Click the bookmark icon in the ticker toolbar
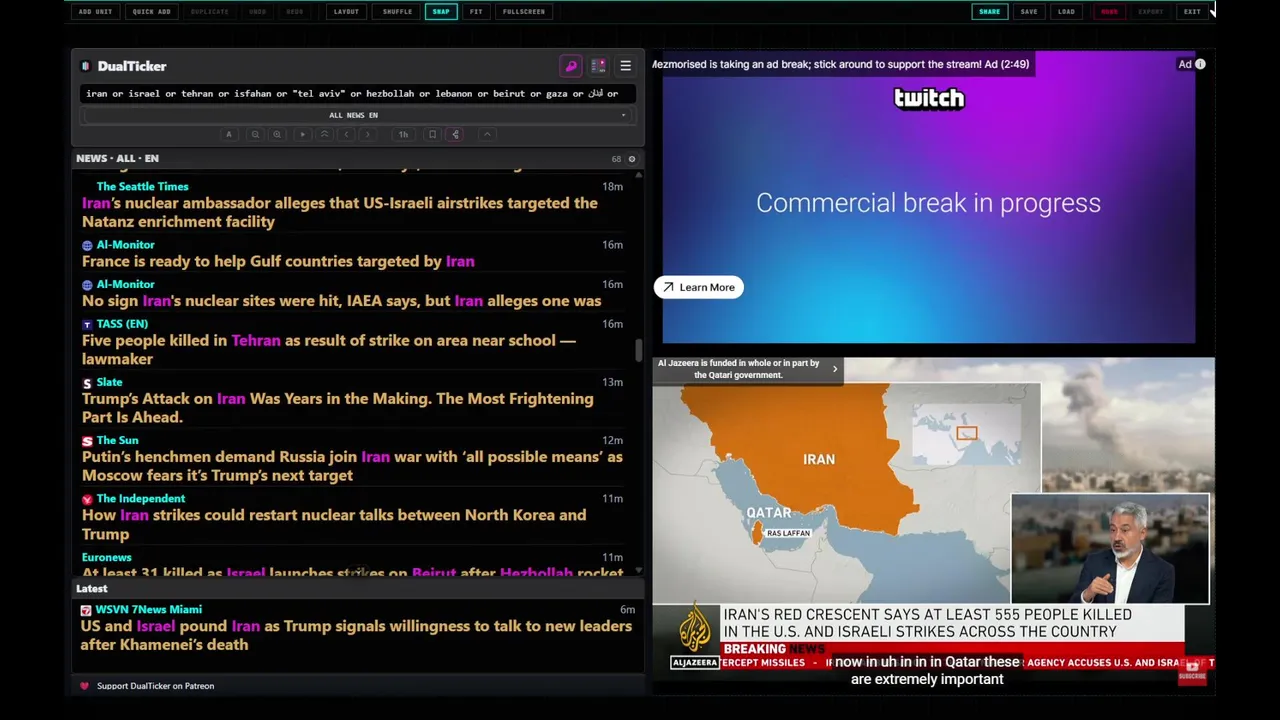The image size is (1280, 720). click(x=432, y=134)
